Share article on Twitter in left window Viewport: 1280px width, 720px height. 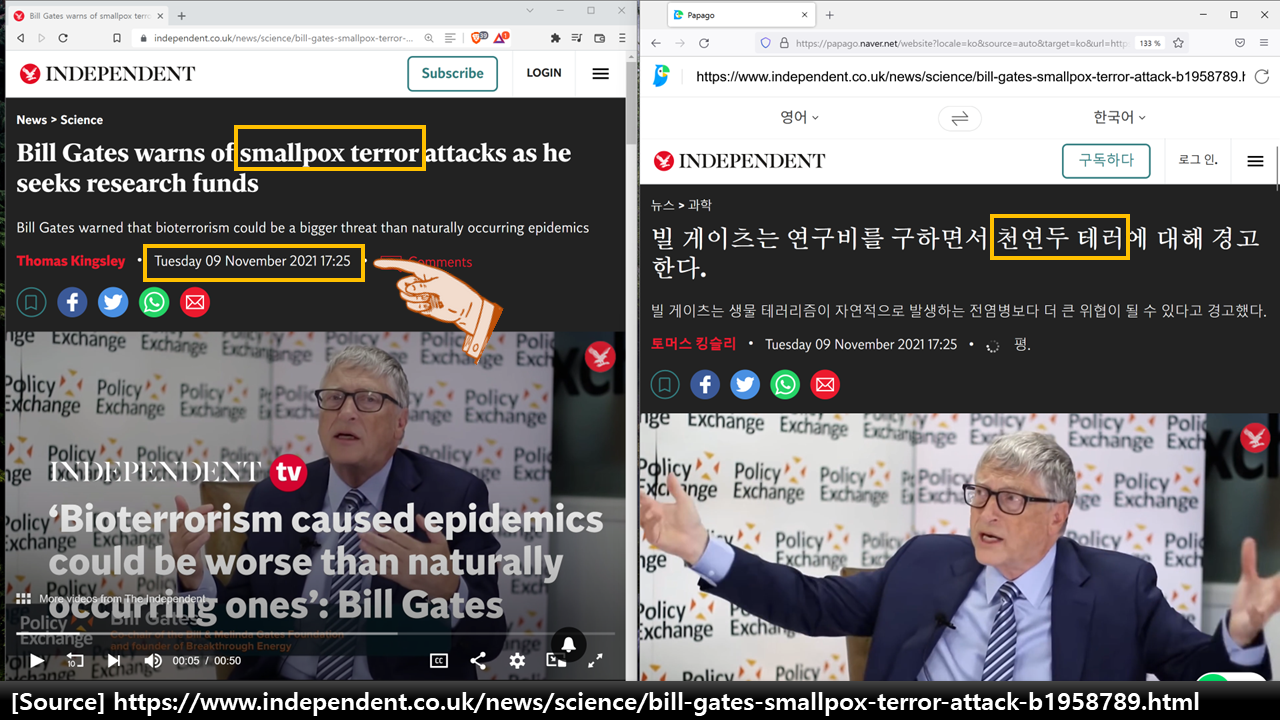click(113, 302)
